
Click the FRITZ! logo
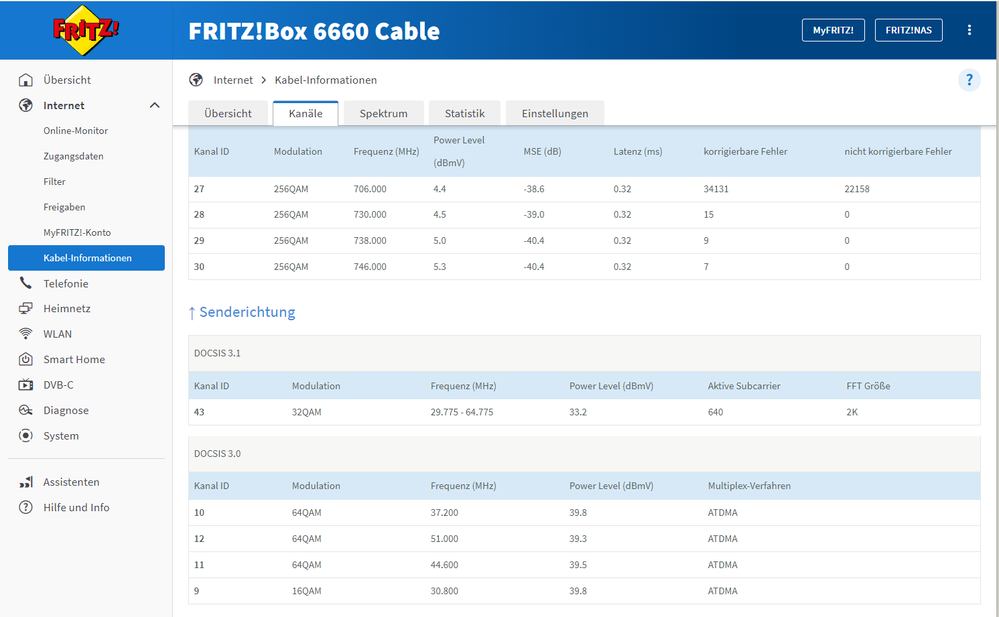pyautogui.click(x=86, y=30)
